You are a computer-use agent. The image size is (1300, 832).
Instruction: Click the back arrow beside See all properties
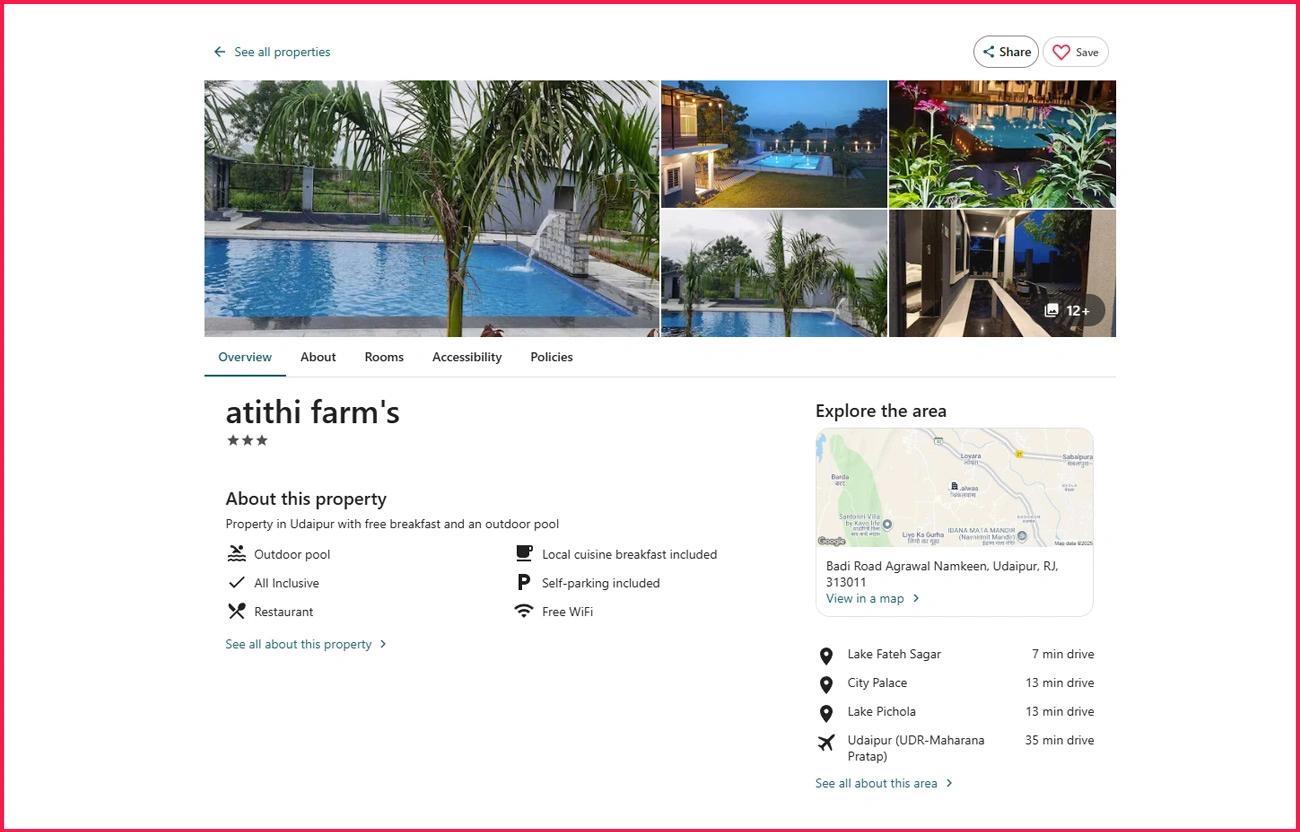tap(219, 52)
